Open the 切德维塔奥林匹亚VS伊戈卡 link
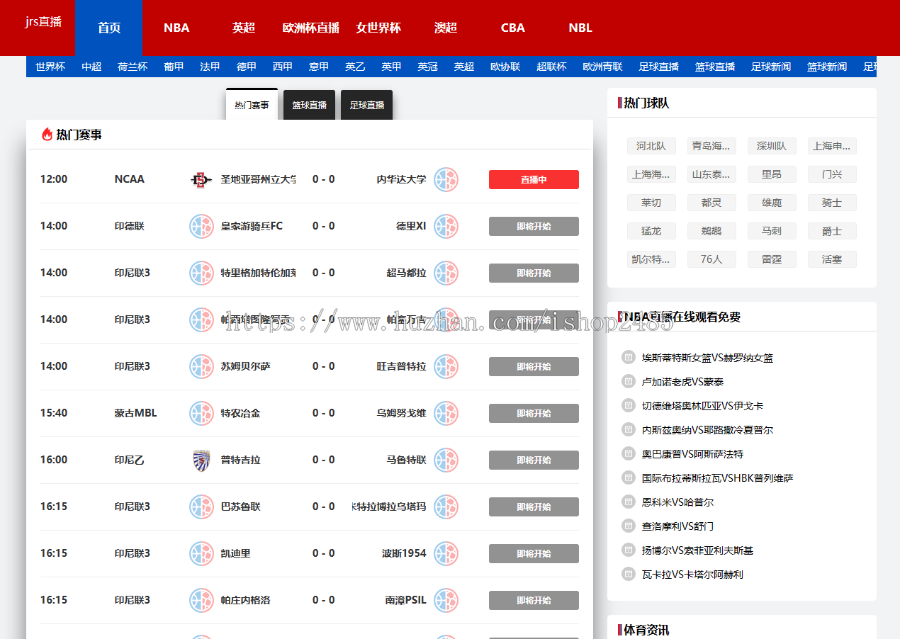Image resolution: width=900 pixels, height=639 pixels. (x=703, y=406)
